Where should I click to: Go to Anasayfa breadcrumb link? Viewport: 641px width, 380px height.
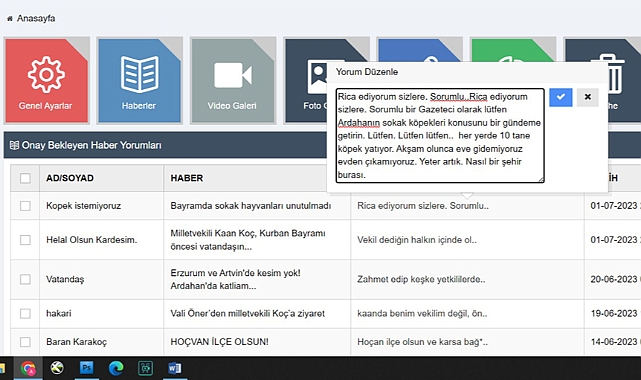tap(36, 18)
